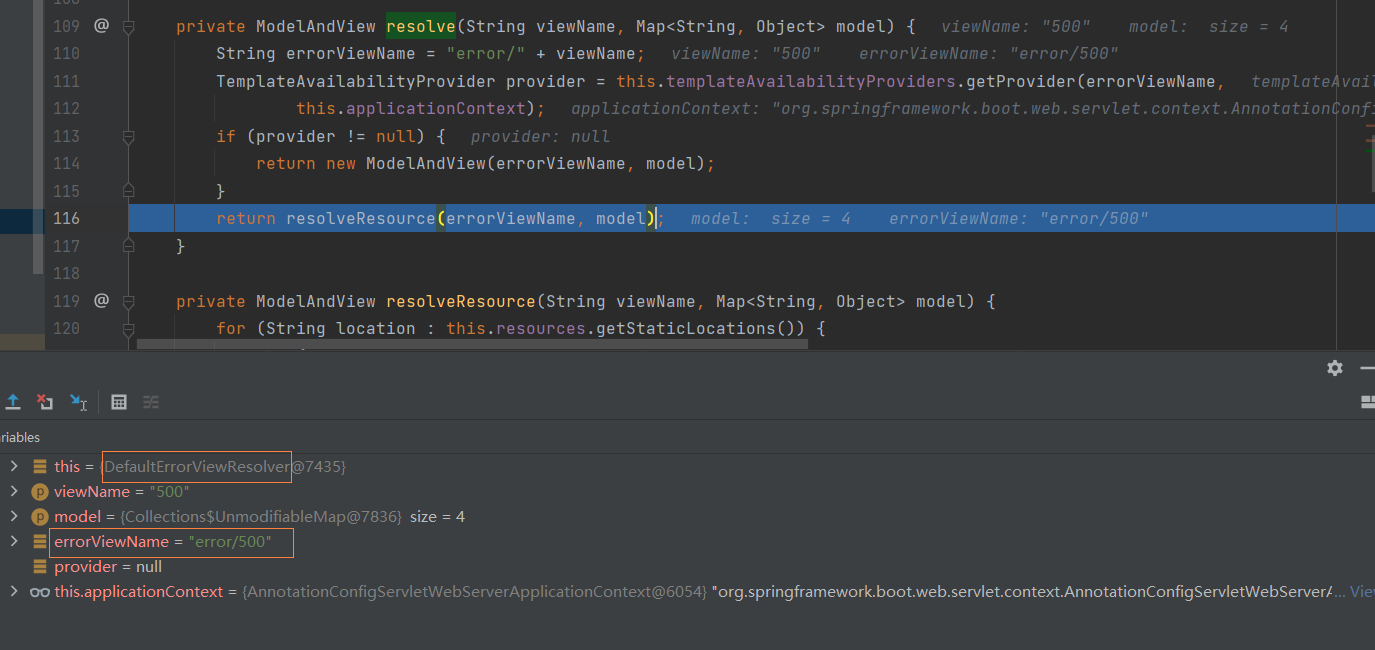The height and width of the screenshot is (650, 1375).
Task: Expand the this.applicationContext watch node
Action: (13, 592)
